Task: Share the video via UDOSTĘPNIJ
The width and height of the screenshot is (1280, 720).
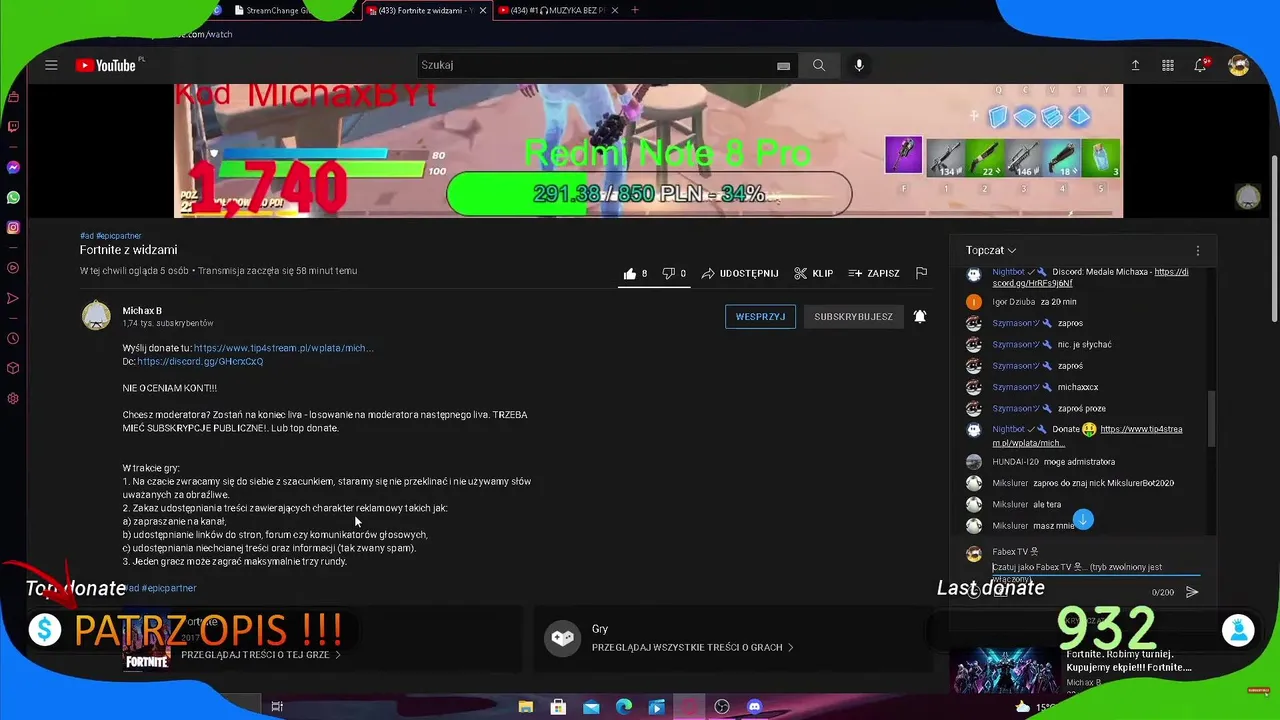Action: pos(740,273)
